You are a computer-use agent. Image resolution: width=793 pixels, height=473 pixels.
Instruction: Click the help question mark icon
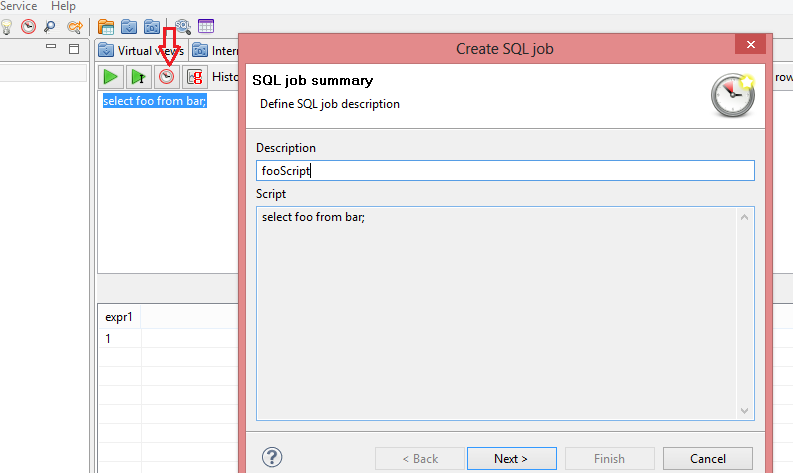pos(271,458)
